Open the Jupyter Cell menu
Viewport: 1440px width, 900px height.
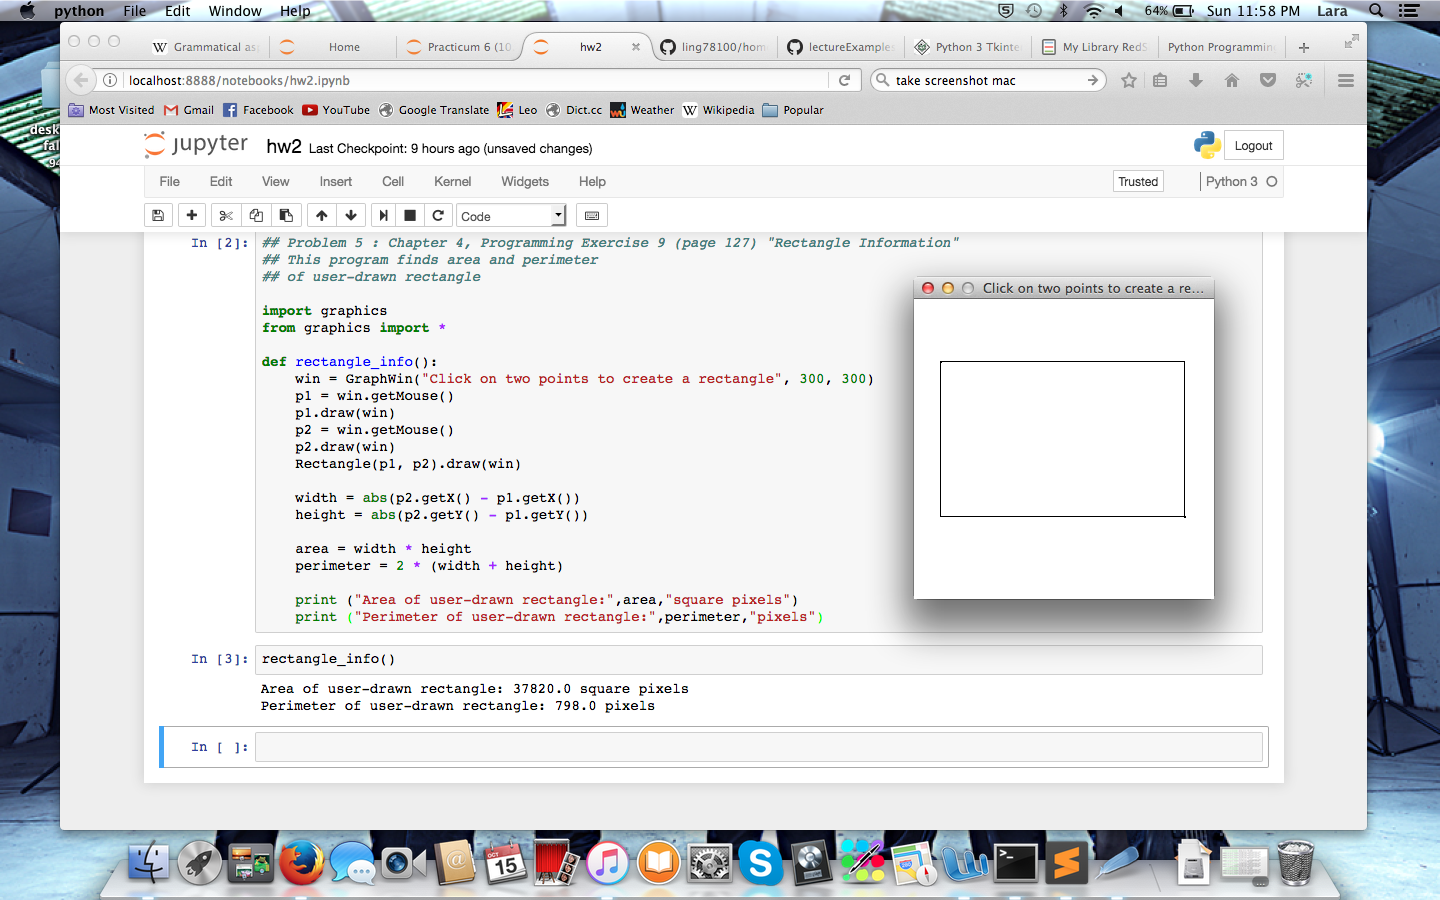(x=393, y=181)
